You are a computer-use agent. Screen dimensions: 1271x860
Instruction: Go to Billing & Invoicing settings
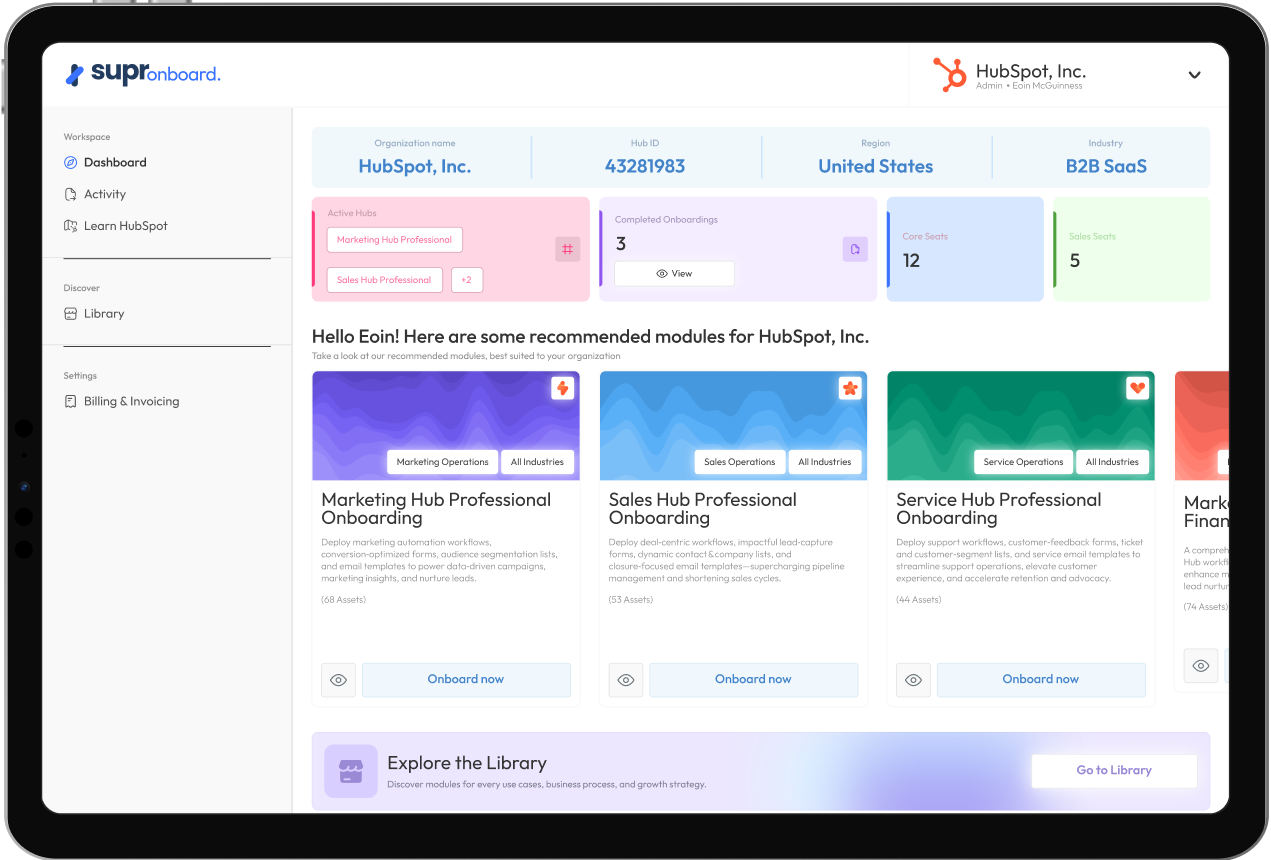click(x=131, y=401)
